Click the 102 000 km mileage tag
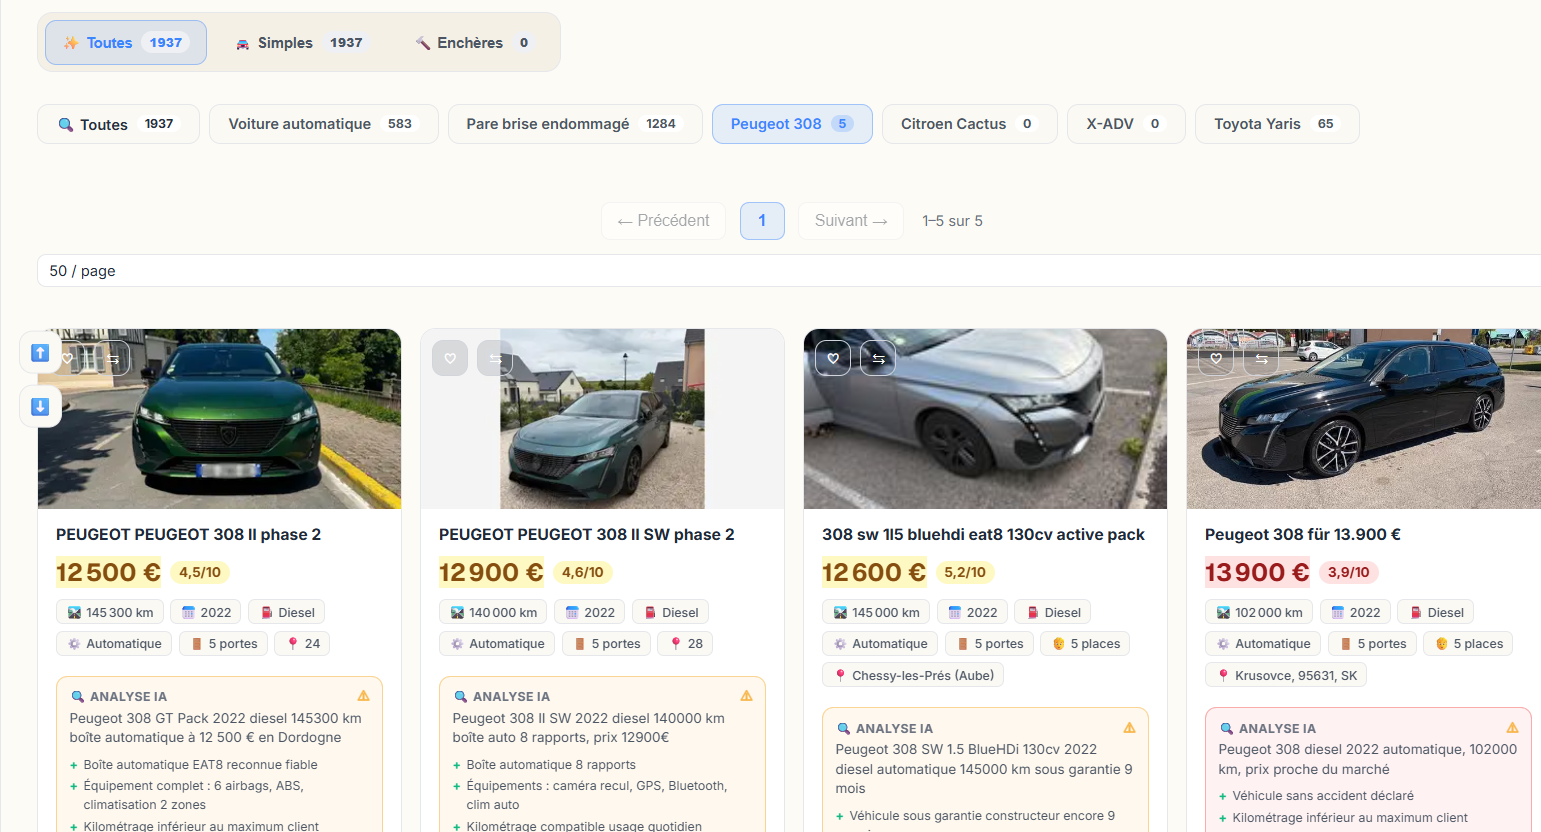Viewport: 1541px width, 832px height. pyautogui.click(x=1259, y=613)
